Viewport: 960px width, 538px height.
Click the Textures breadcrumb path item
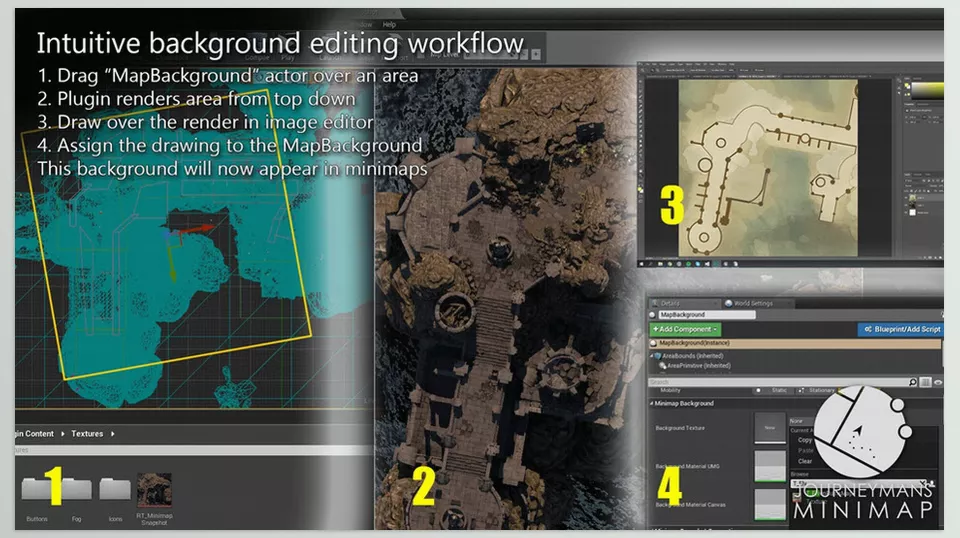point(85,434)
